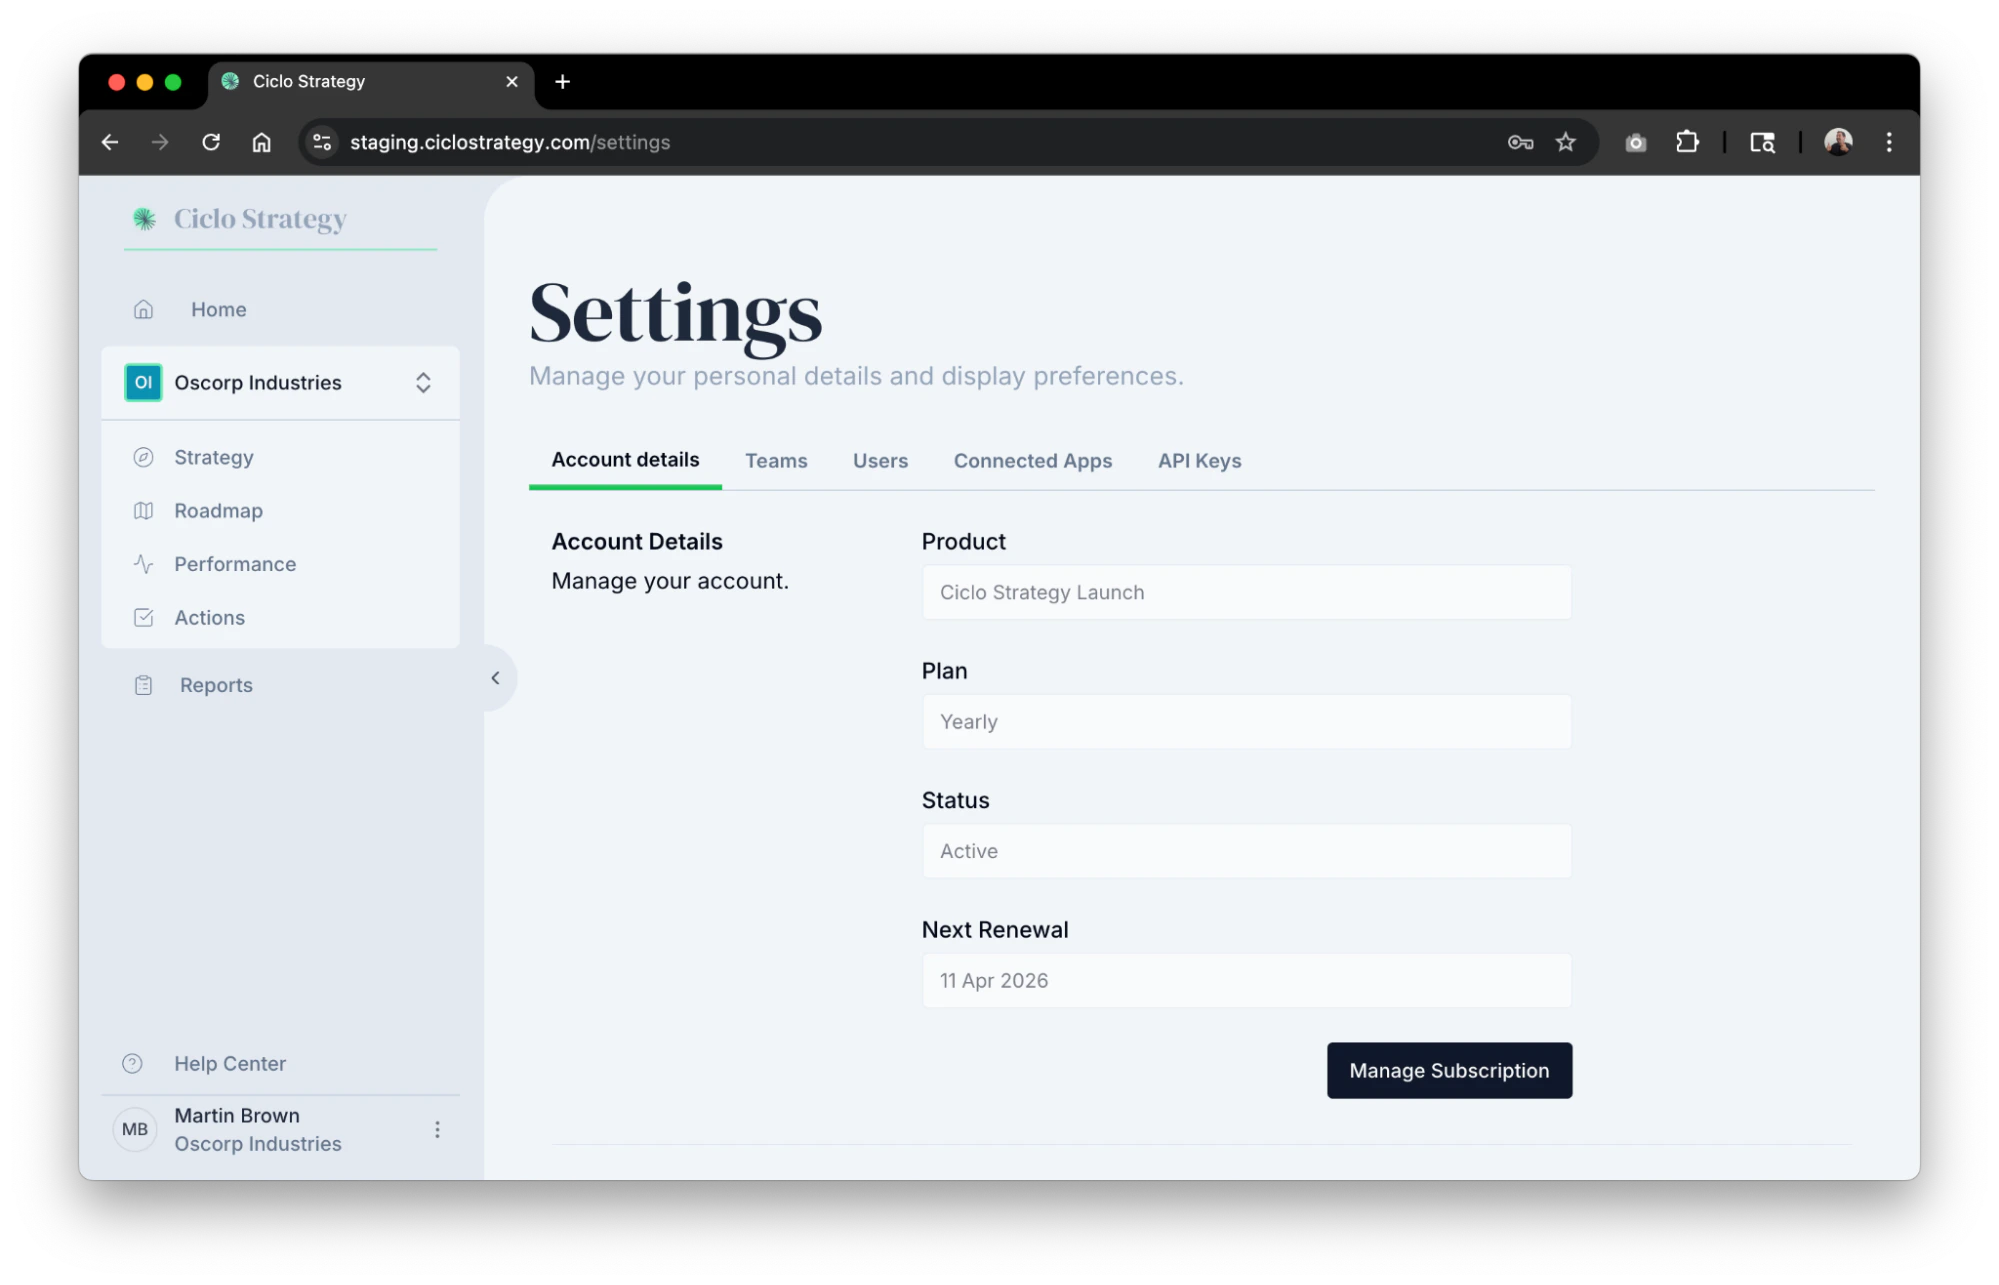The height and width of the screenshot is (1285, 1999).
Task: View site information icon in address bar
Action: pyautogui.click(x=322, y=142)
